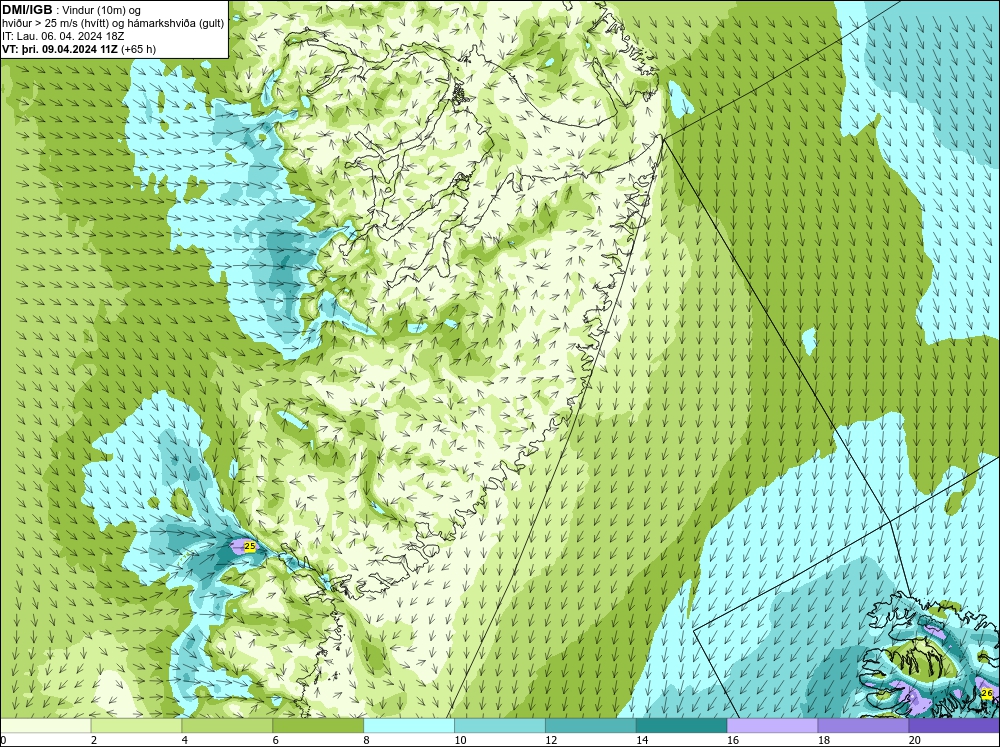
Task: Select the 14-16 m/s dark teal swatch
Action: (x=681, y=726)
